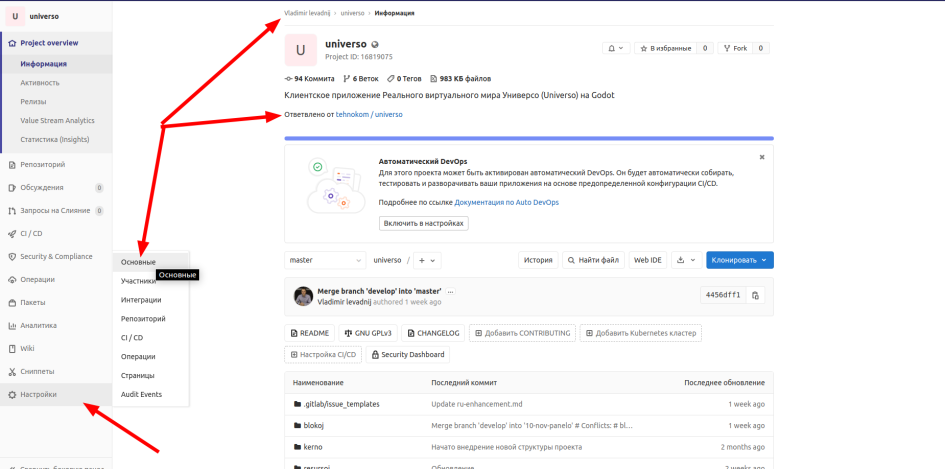Open the plus add-file dropdown
This screenshot has width=945, height=469.
(427, 260)
